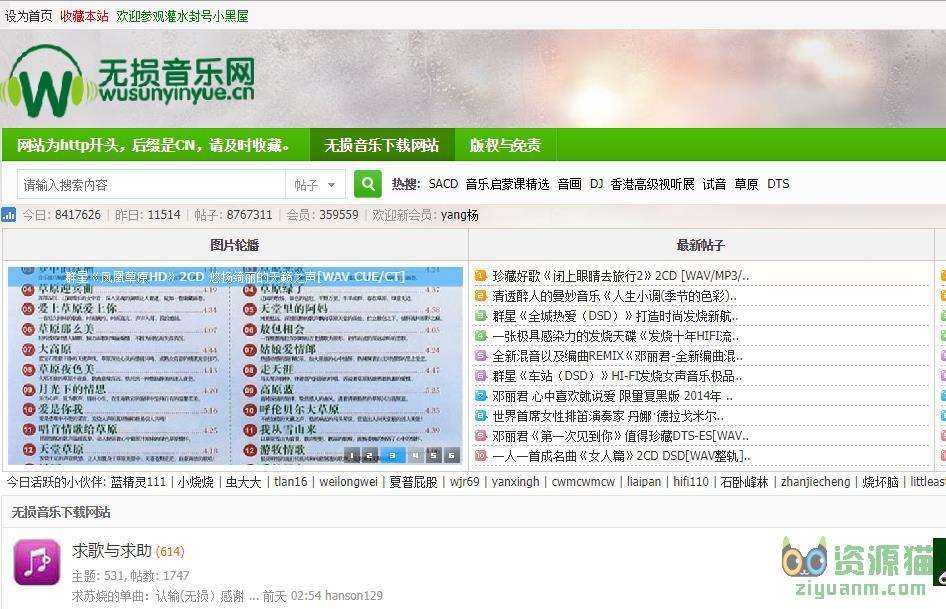Select the 无损音乐下载网站 navigation tab
The height and width of the screenshot is (609, 946).
click(382, 145)
